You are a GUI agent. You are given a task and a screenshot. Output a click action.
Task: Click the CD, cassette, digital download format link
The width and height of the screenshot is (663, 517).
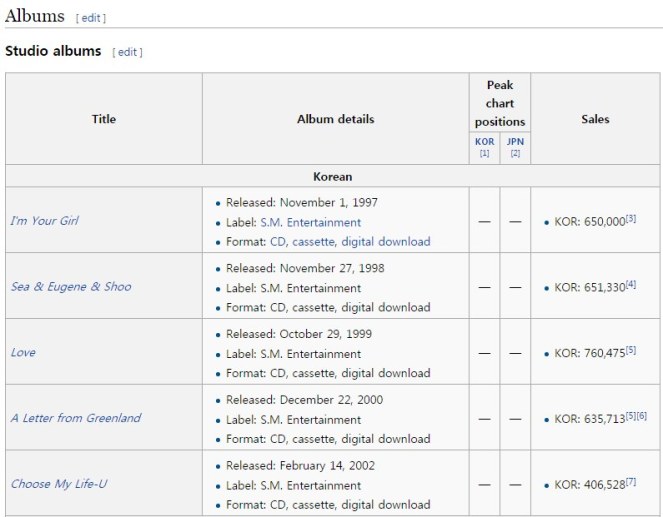(x=350, y=242)
